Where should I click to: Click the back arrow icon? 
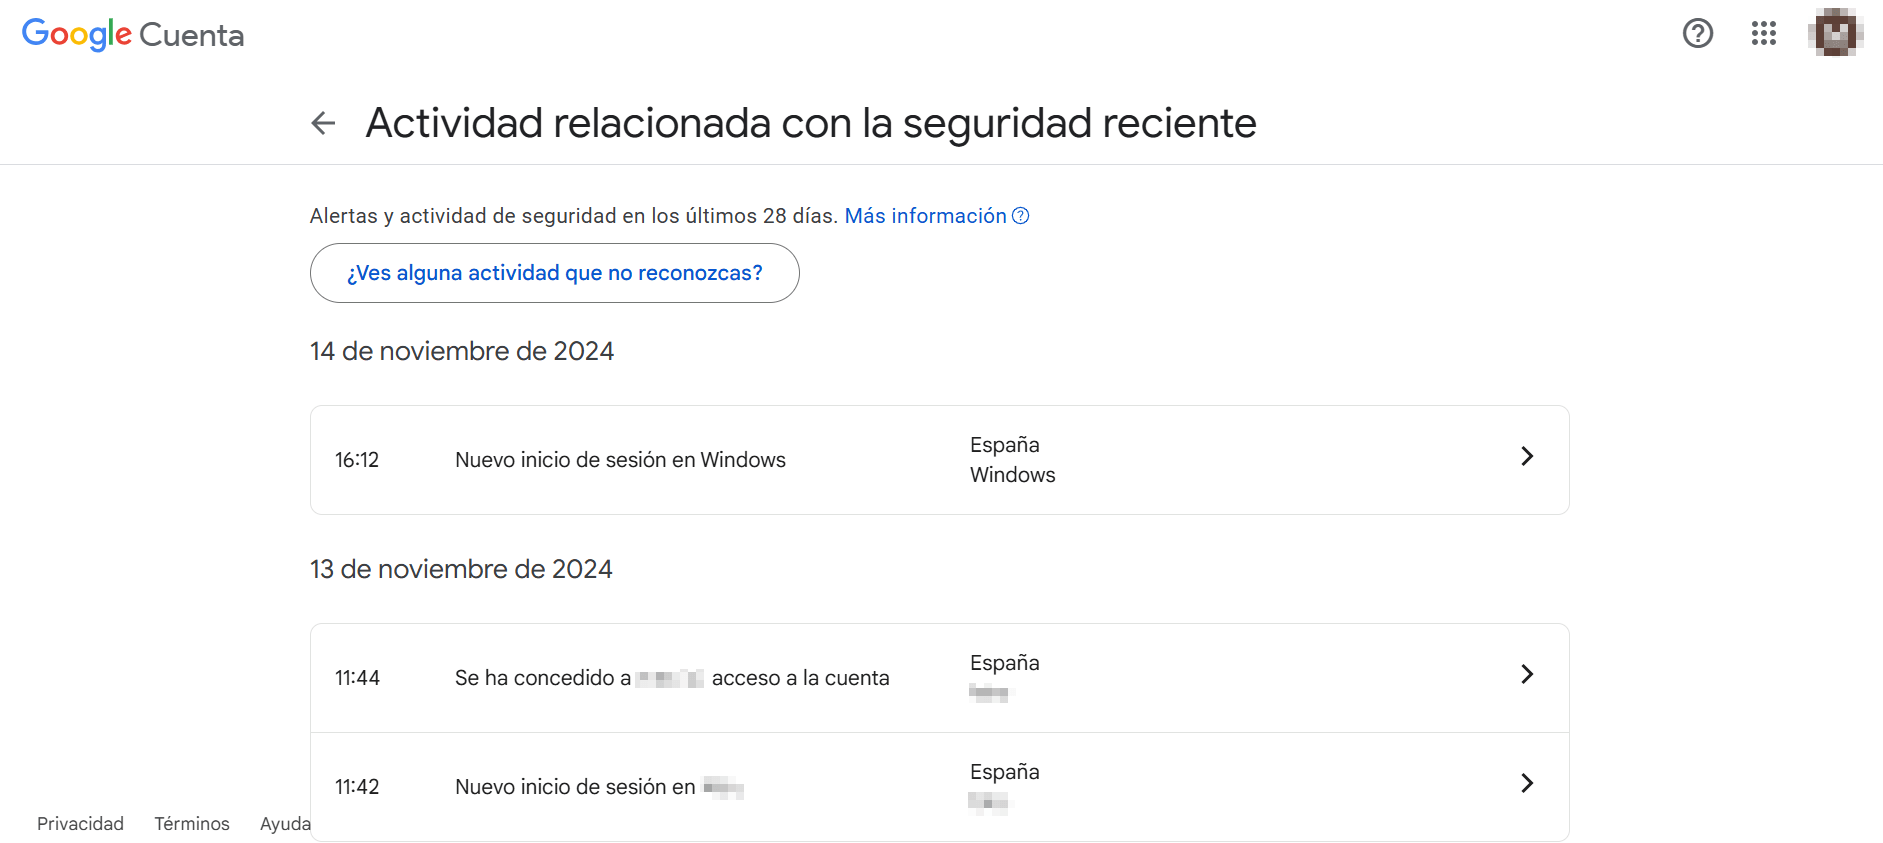pyautogui.click(x=323, y=123)
